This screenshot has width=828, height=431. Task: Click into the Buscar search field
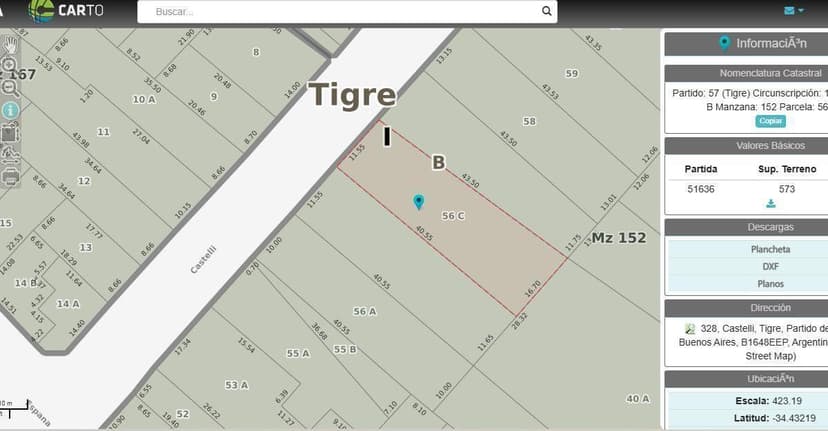(x=340, y=12)
